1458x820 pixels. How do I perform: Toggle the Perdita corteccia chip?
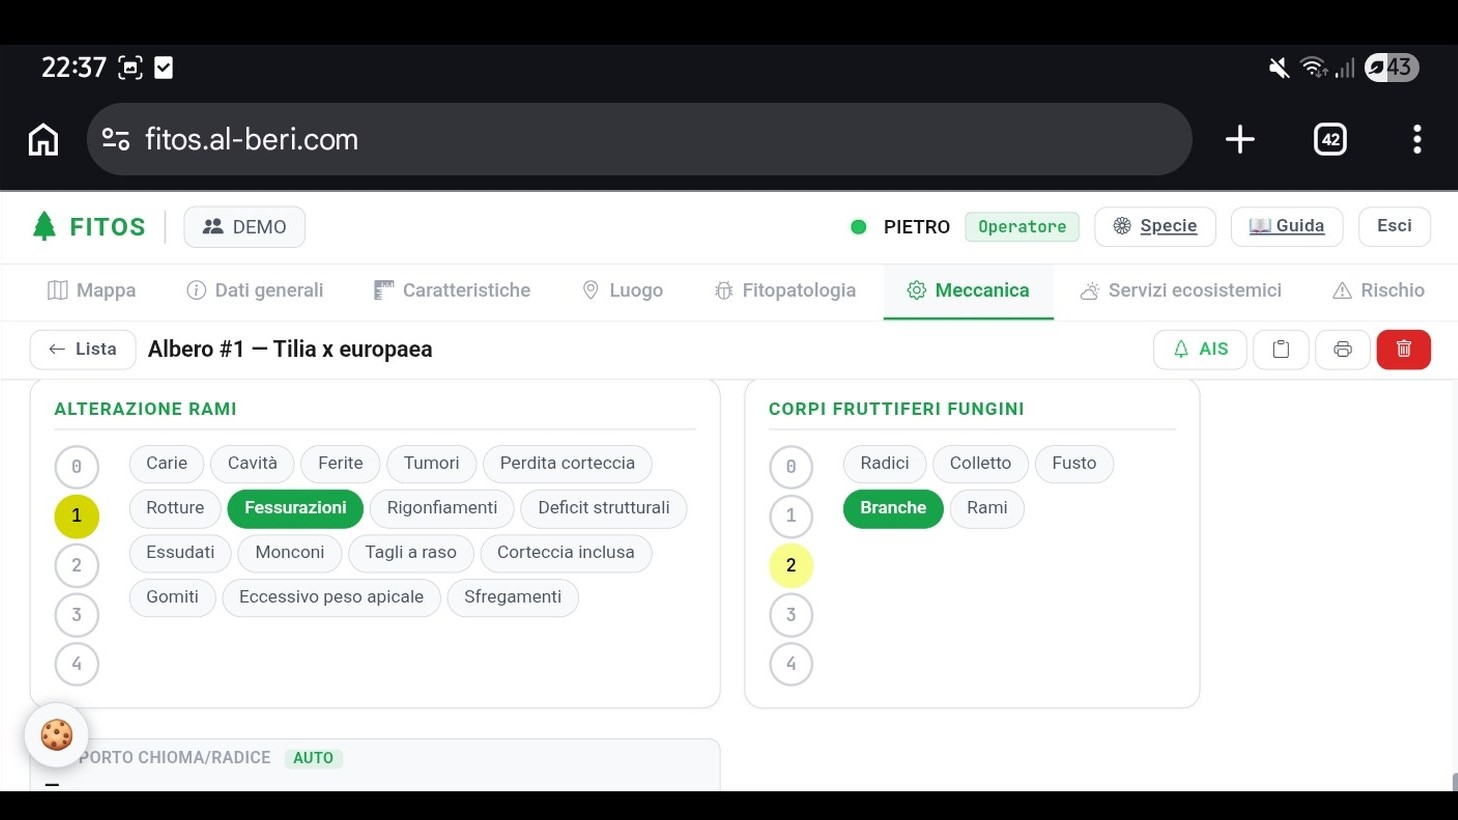coord(568,463)
